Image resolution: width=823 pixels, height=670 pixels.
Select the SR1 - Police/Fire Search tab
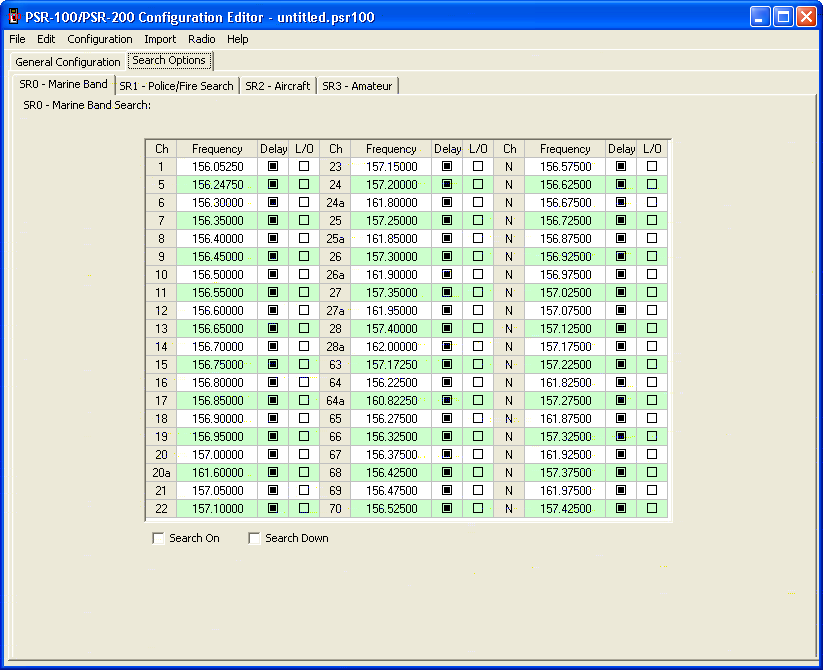point(176,86)
